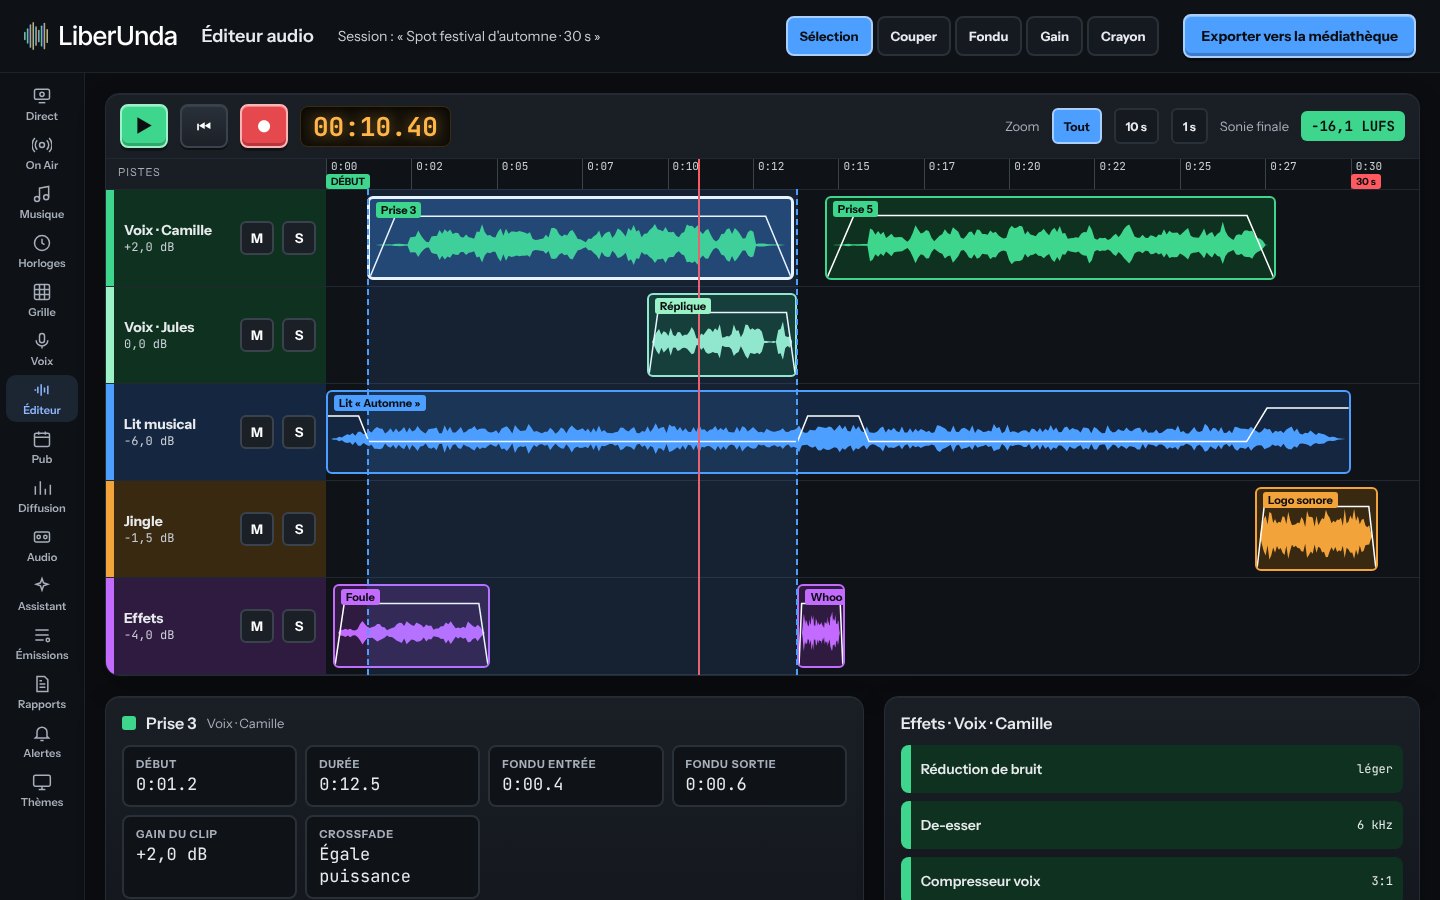Return to start with rewind button
Screen dimensions: 1440x900
(204, 126)
